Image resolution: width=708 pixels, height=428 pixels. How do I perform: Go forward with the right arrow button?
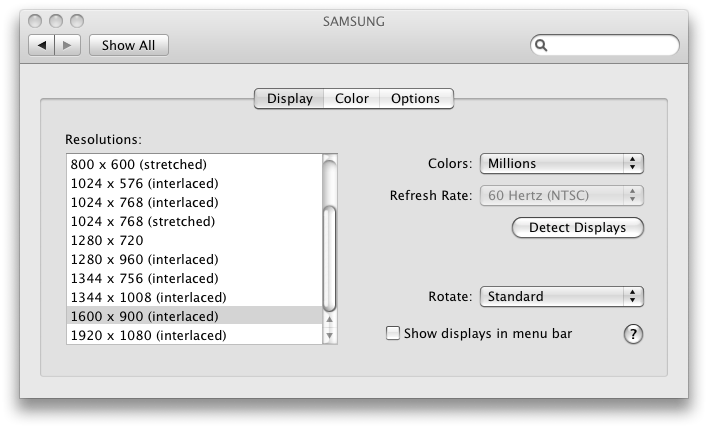click(x=67, y=45)
